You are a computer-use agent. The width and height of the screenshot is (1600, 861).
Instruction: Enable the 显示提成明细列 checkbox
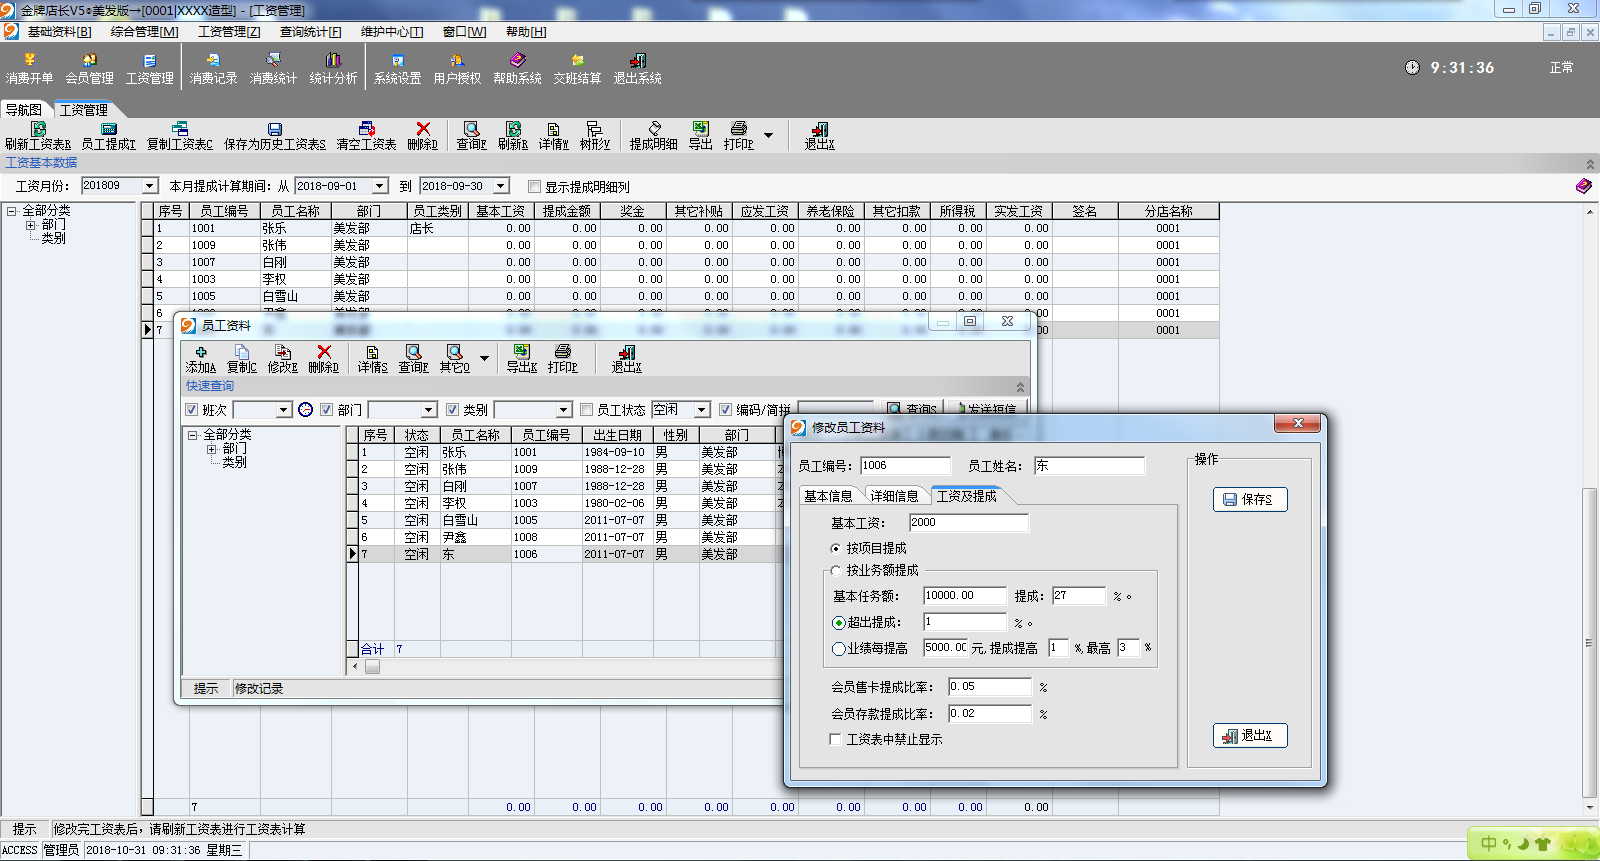(x=534, y=187)
